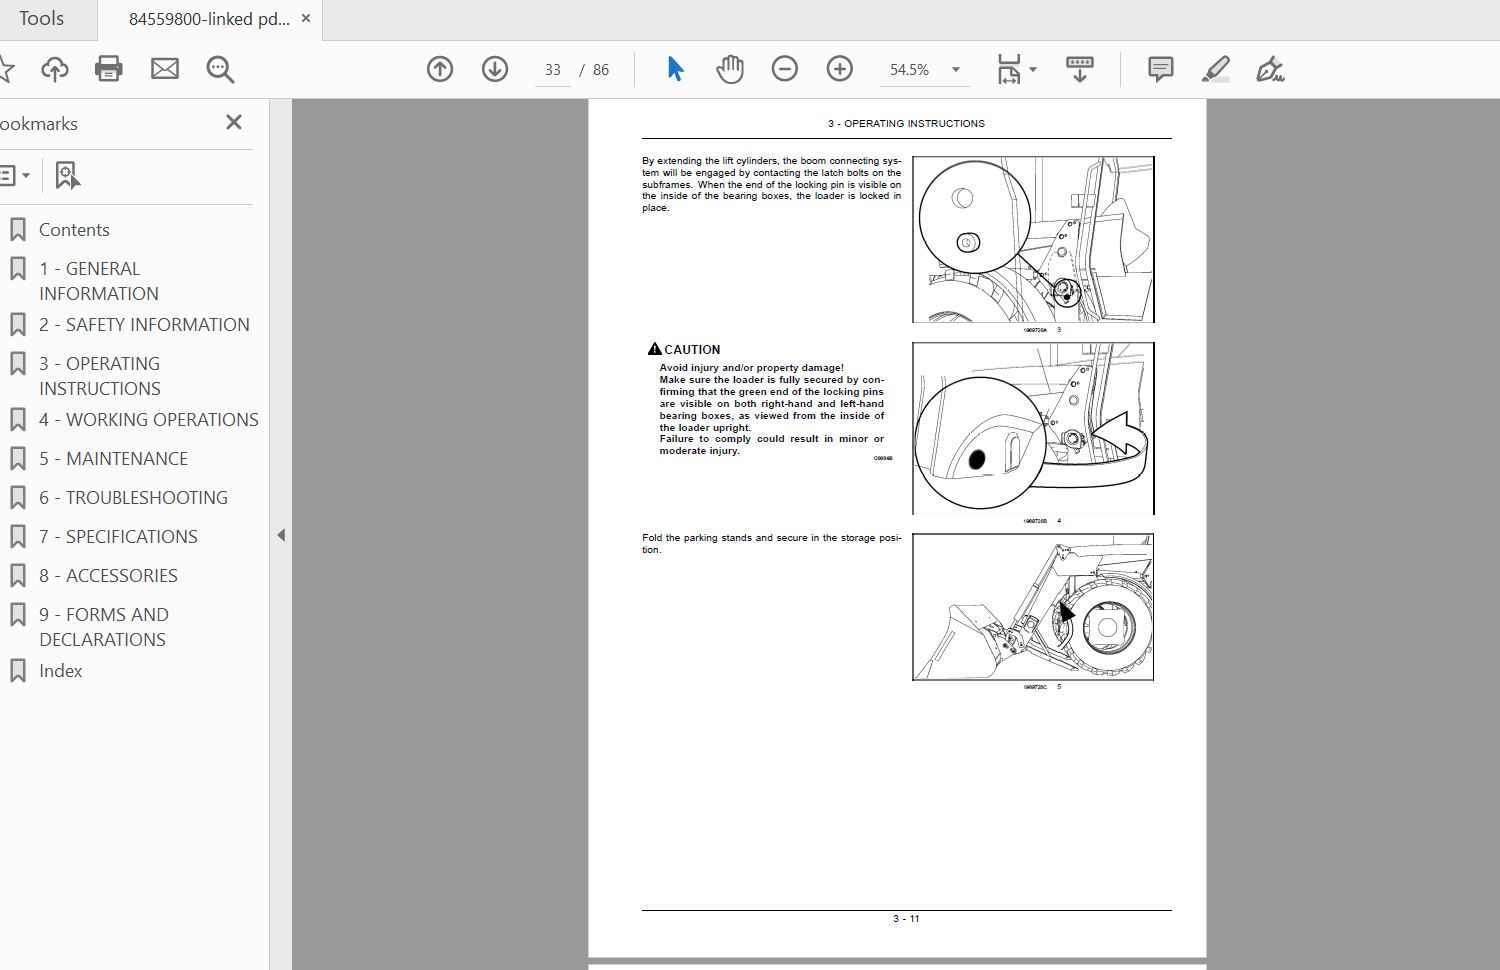Open the zoom level 54.5% dropdown
Image resolution: width=1500 pixels, height=970 pixels.
[955, 70]
